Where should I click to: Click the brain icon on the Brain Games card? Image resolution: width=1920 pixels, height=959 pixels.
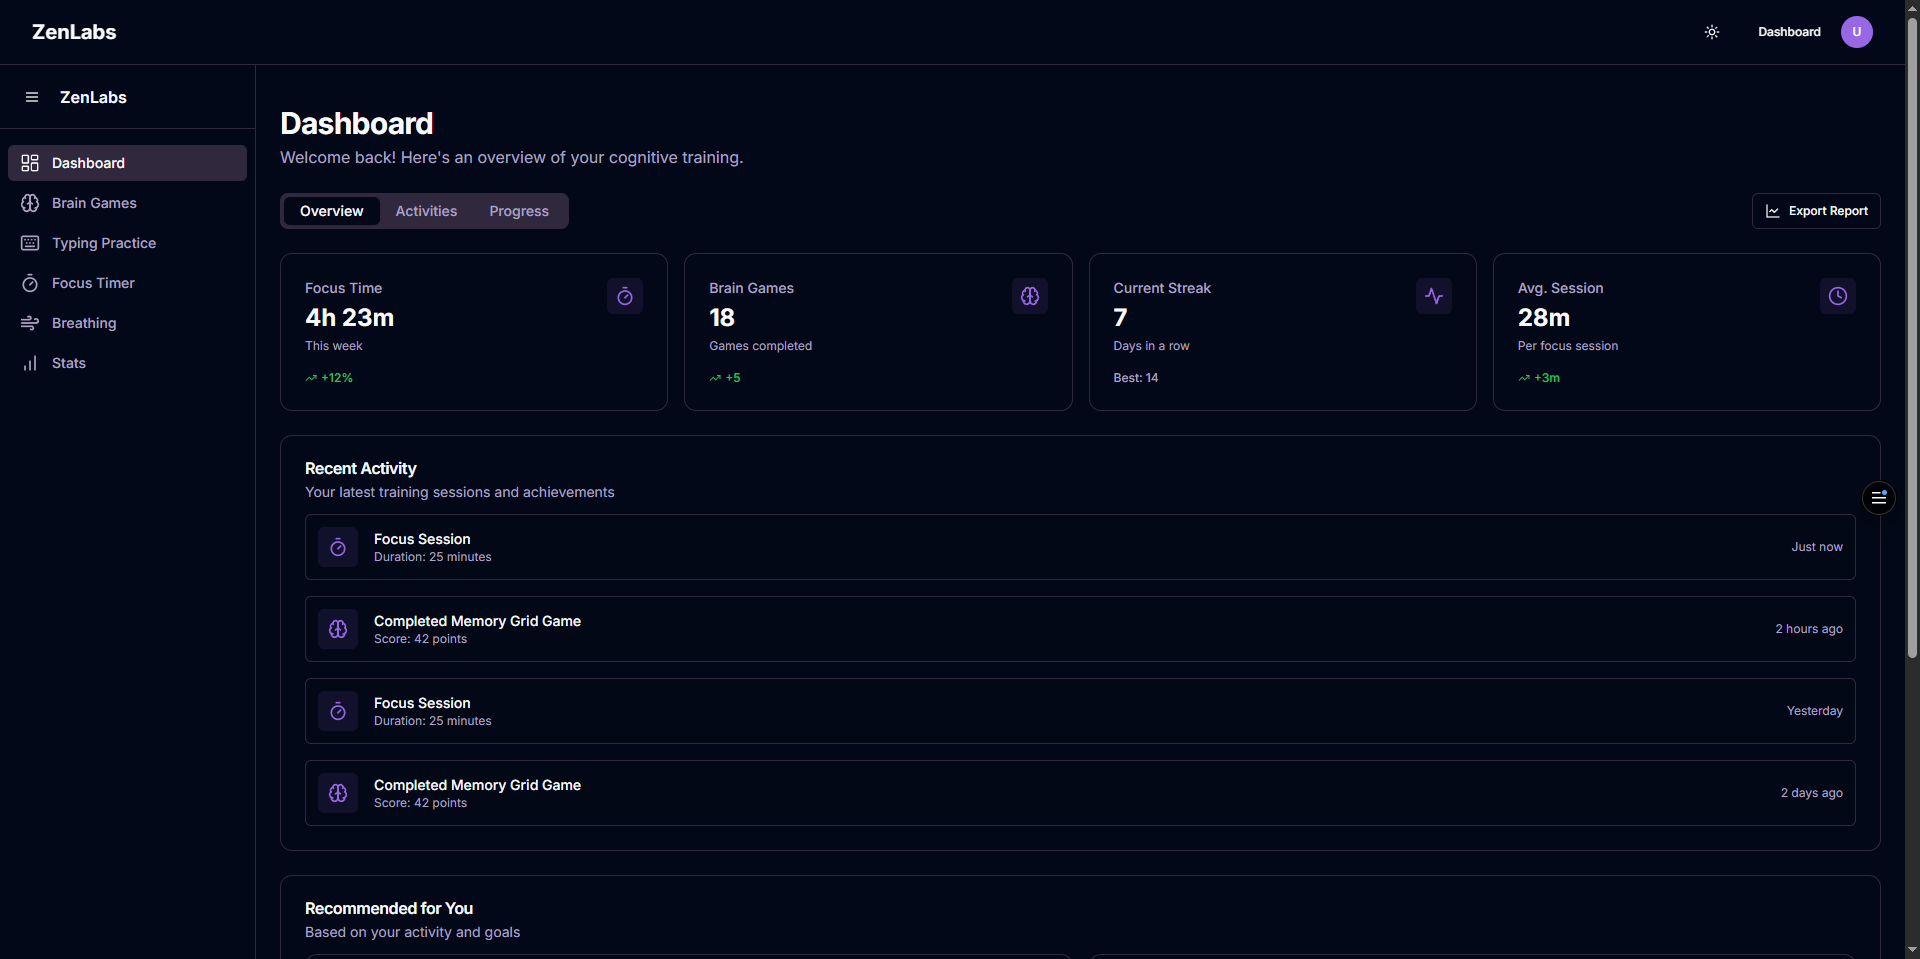click(x=1030, y=296)
